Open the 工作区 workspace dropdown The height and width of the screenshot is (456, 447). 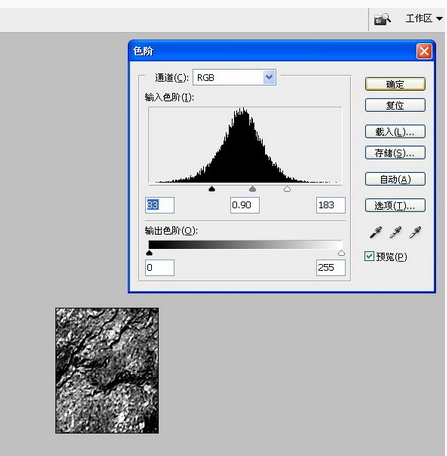[424, 19]
